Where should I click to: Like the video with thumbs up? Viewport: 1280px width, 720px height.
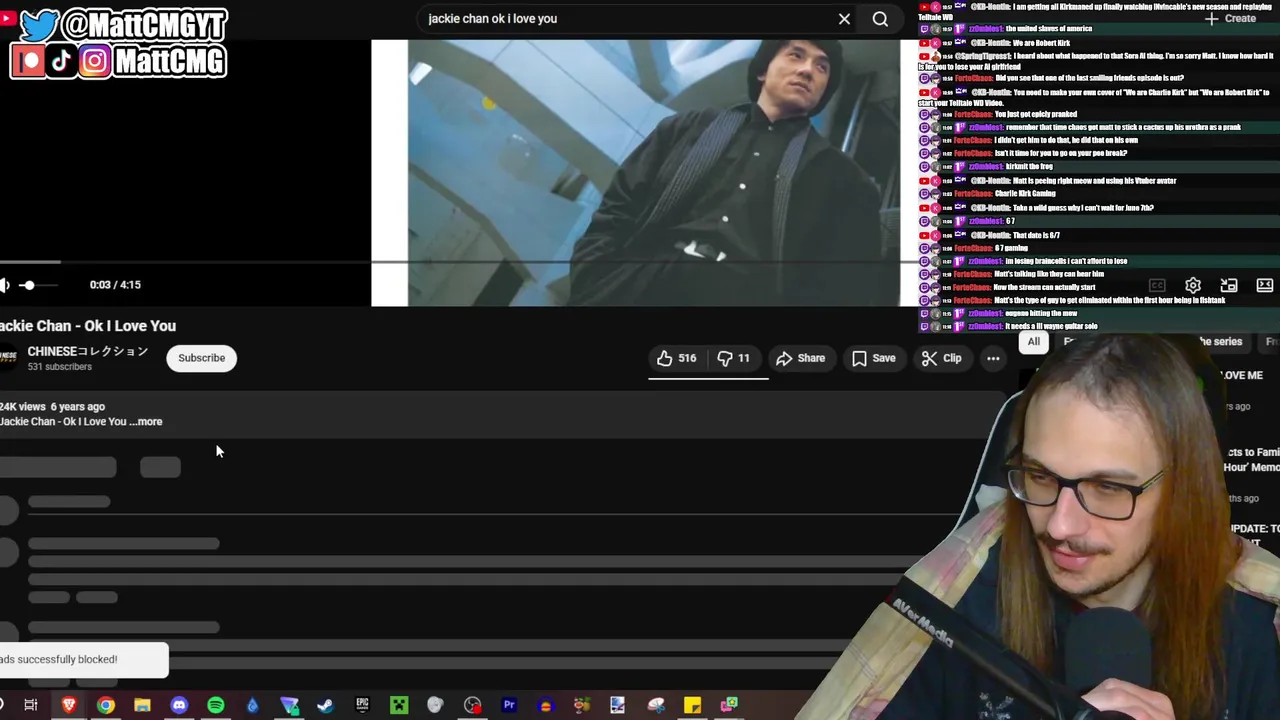tap(677, 358)
